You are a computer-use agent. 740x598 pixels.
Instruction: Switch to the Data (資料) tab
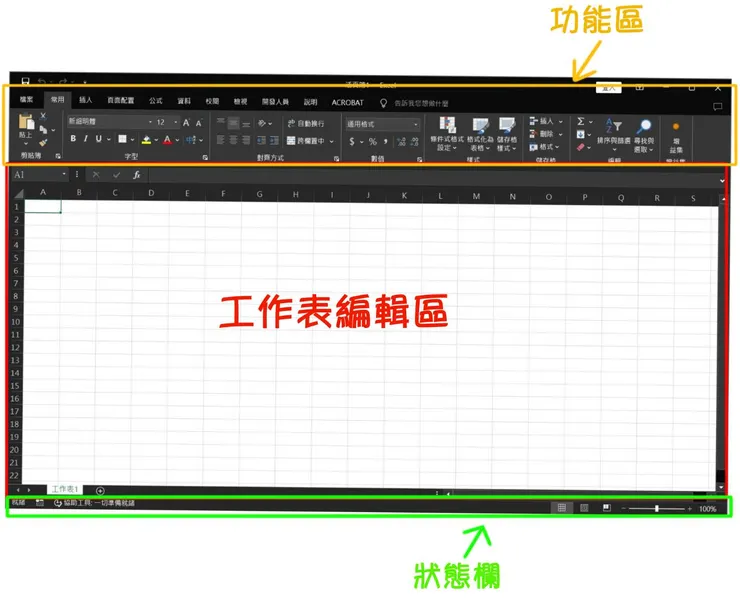tap(184, 101)
